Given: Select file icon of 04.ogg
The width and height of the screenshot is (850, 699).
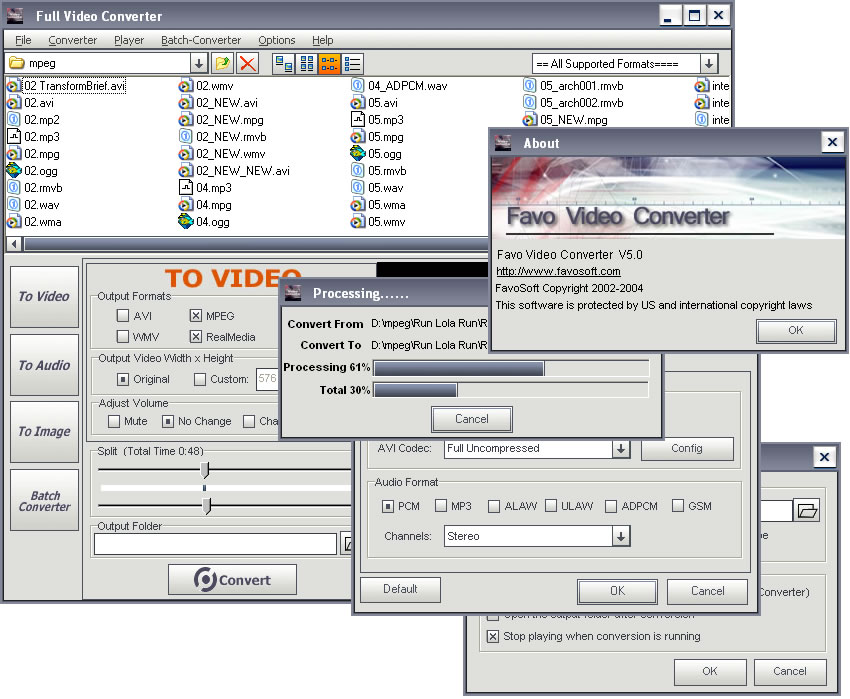Looking at the screenshot, I should [x=186, y=221].
